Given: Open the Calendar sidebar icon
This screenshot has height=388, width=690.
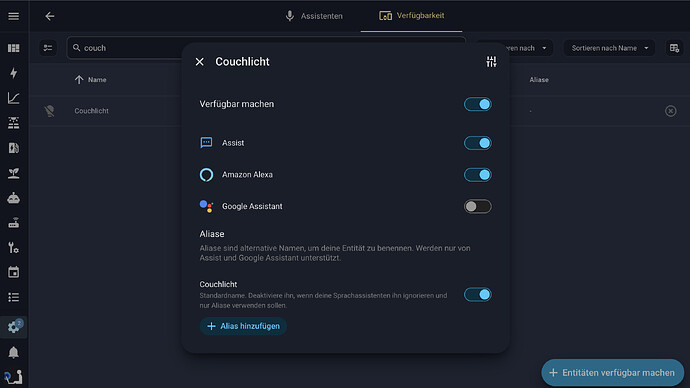Looking at the screenshot, I should pyautogui.click(x=14, y=272).
